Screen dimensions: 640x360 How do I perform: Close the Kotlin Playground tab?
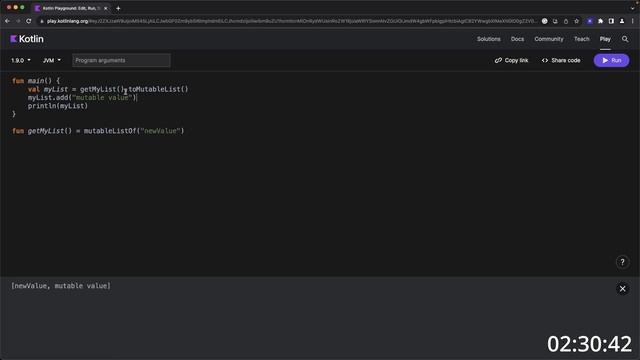pos(105,8)
